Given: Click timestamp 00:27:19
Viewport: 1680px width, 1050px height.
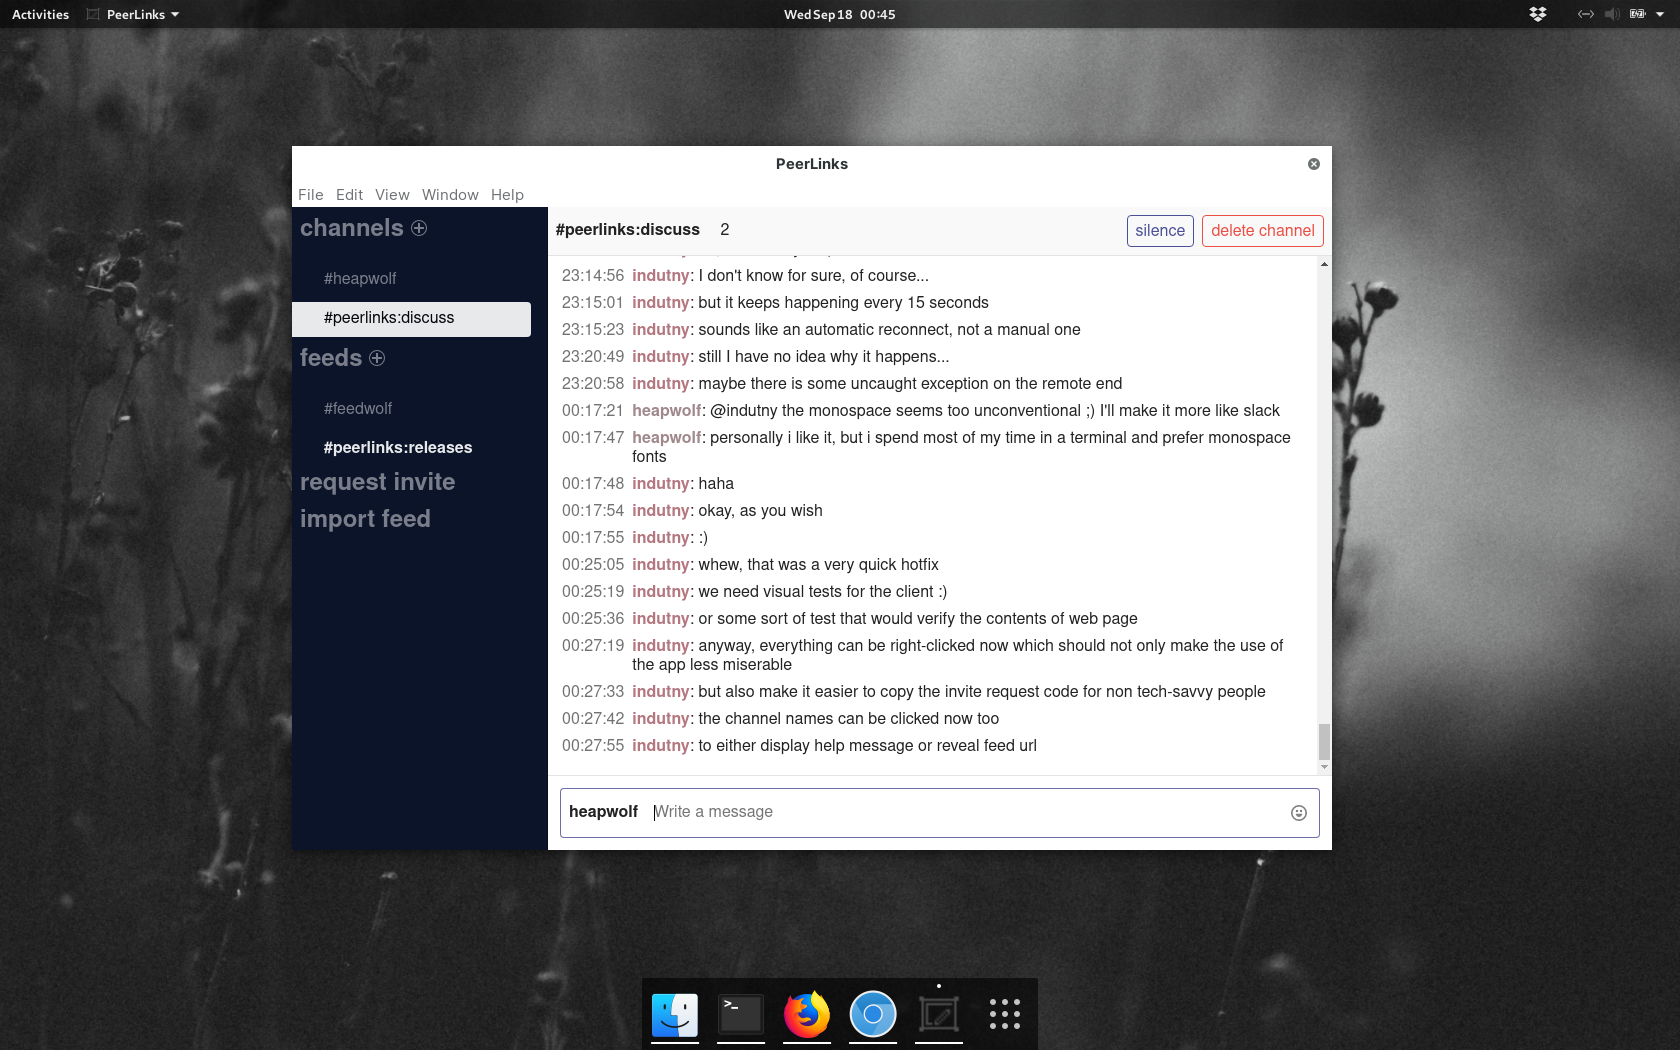Looking at the screenshot, I should (x=593, y=646).
